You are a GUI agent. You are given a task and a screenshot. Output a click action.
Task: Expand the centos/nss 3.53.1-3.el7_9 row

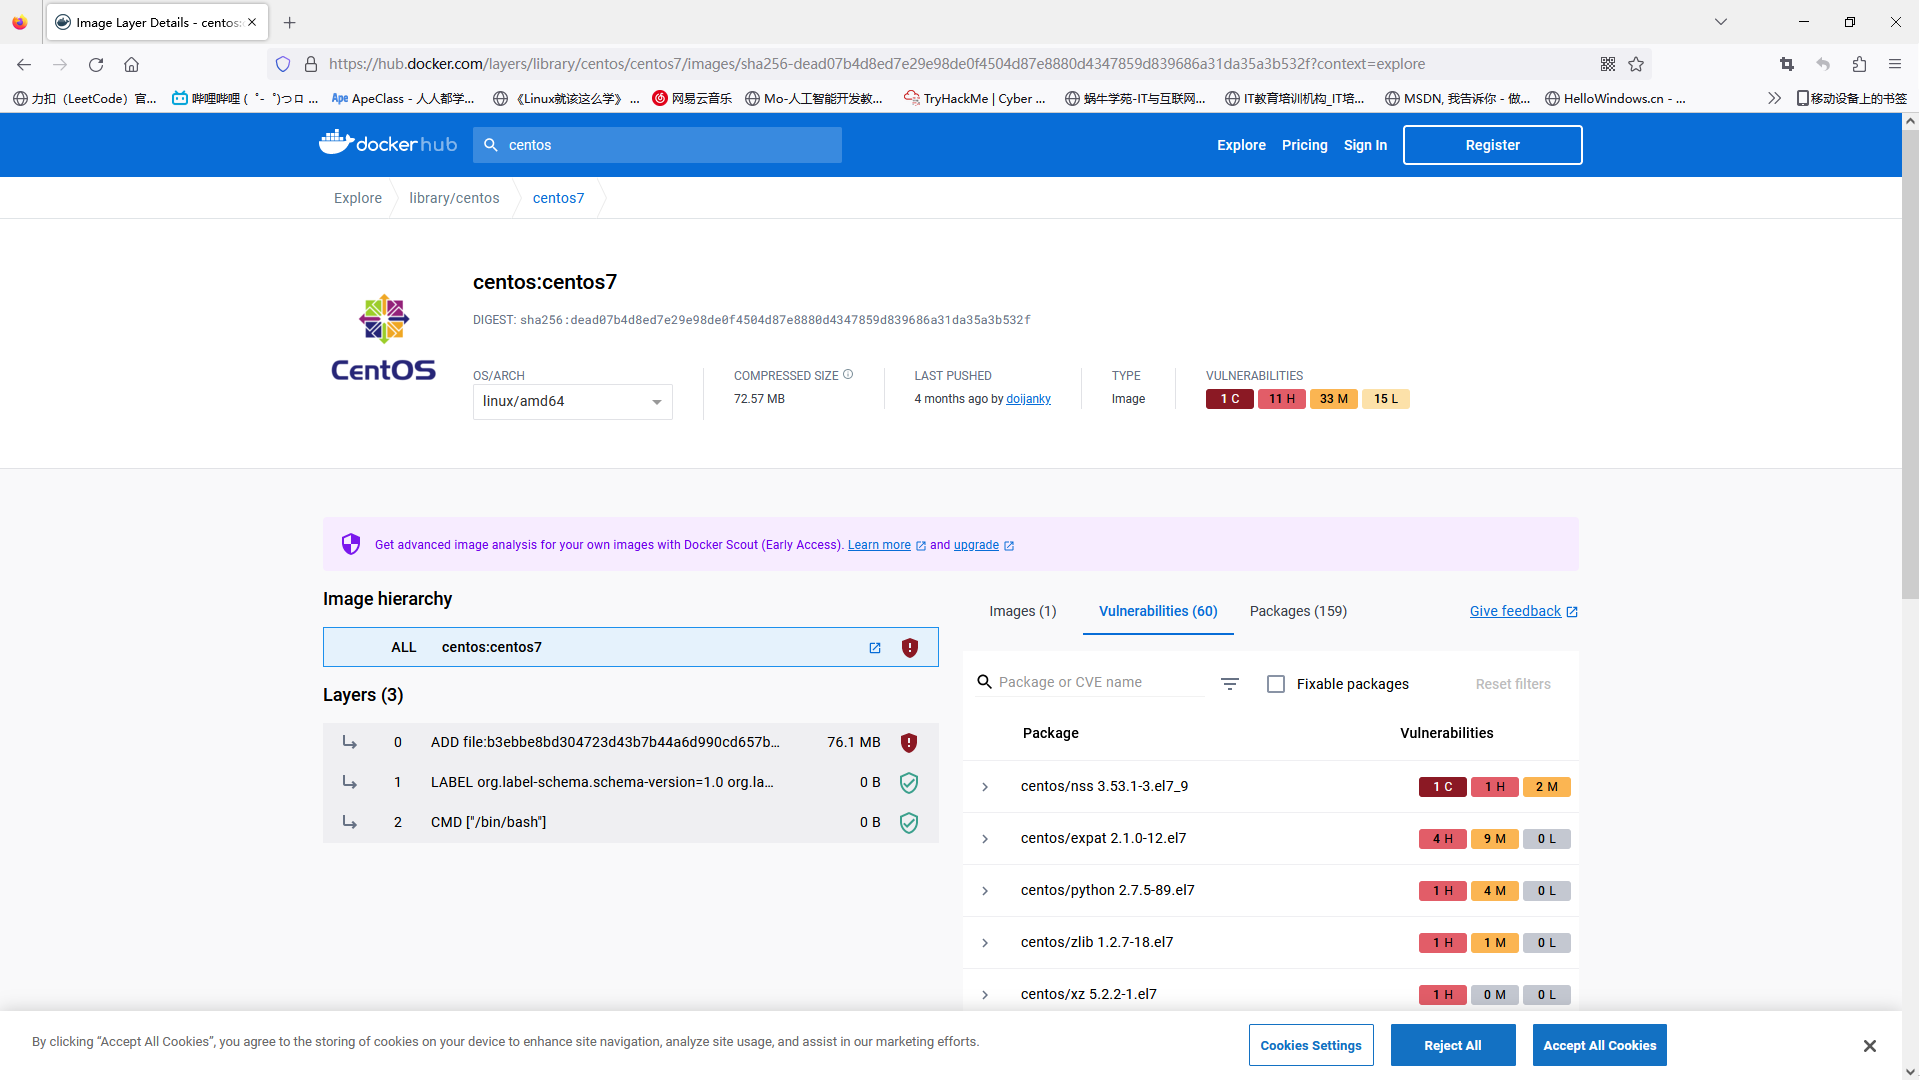coord(985,787)
